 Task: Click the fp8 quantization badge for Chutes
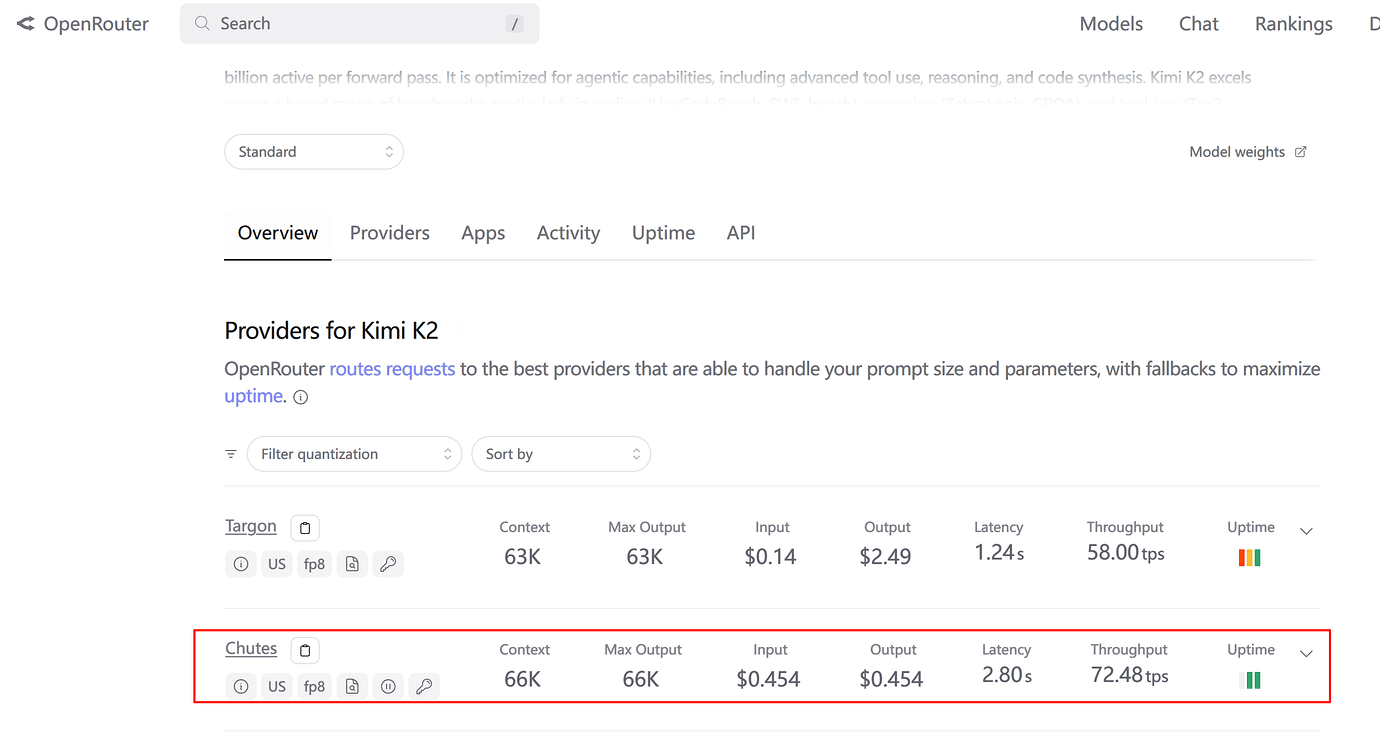pos(314,686)
